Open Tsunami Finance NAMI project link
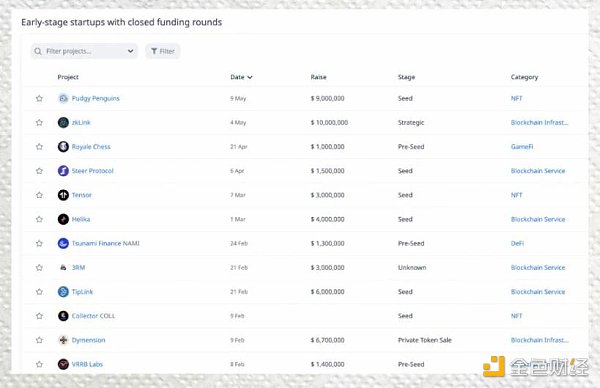The image size is (600, 388). pos(106,243)
